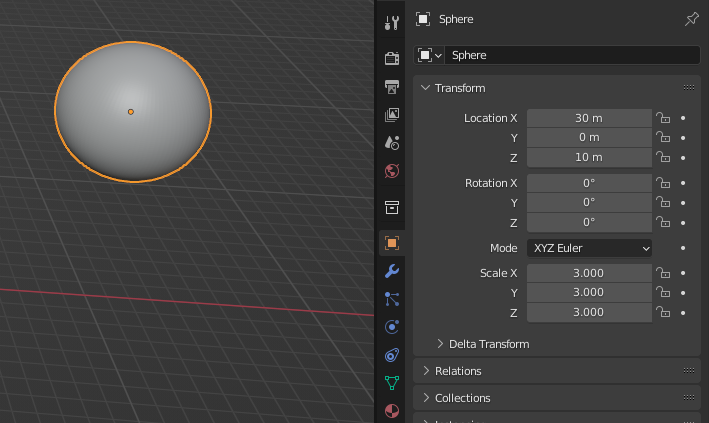Click the animate dot for Location X
The height and width of the screenshot is (423, 709).
pyautogui.click(x=683, y=118)
